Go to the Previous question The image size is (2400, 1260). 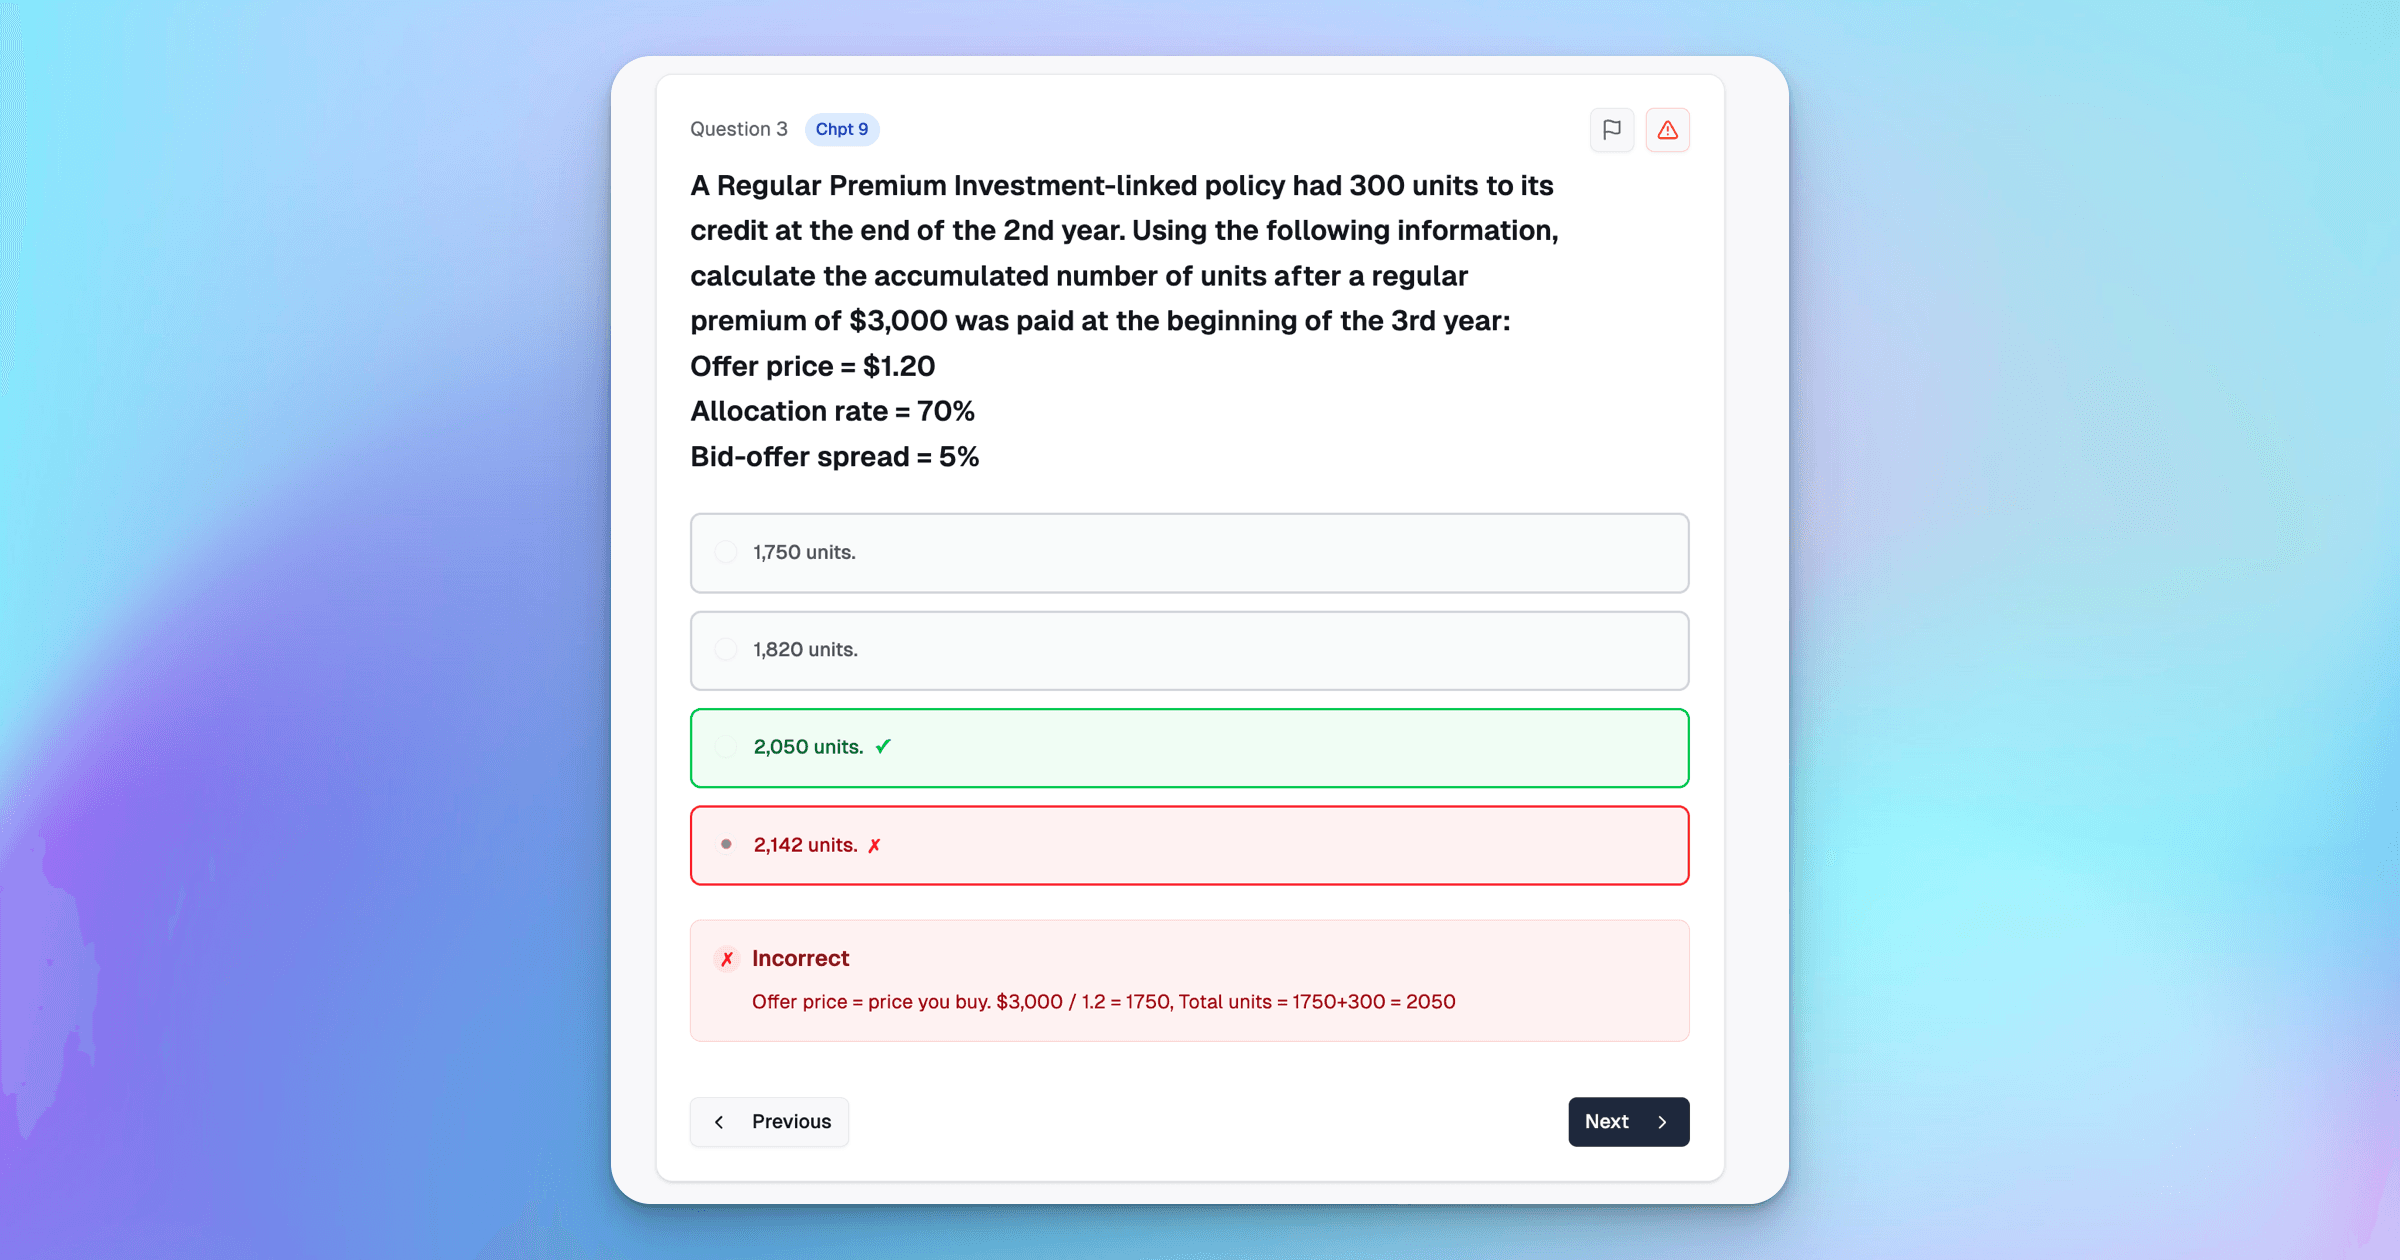pyautogui.click(x=769, y=1122)
